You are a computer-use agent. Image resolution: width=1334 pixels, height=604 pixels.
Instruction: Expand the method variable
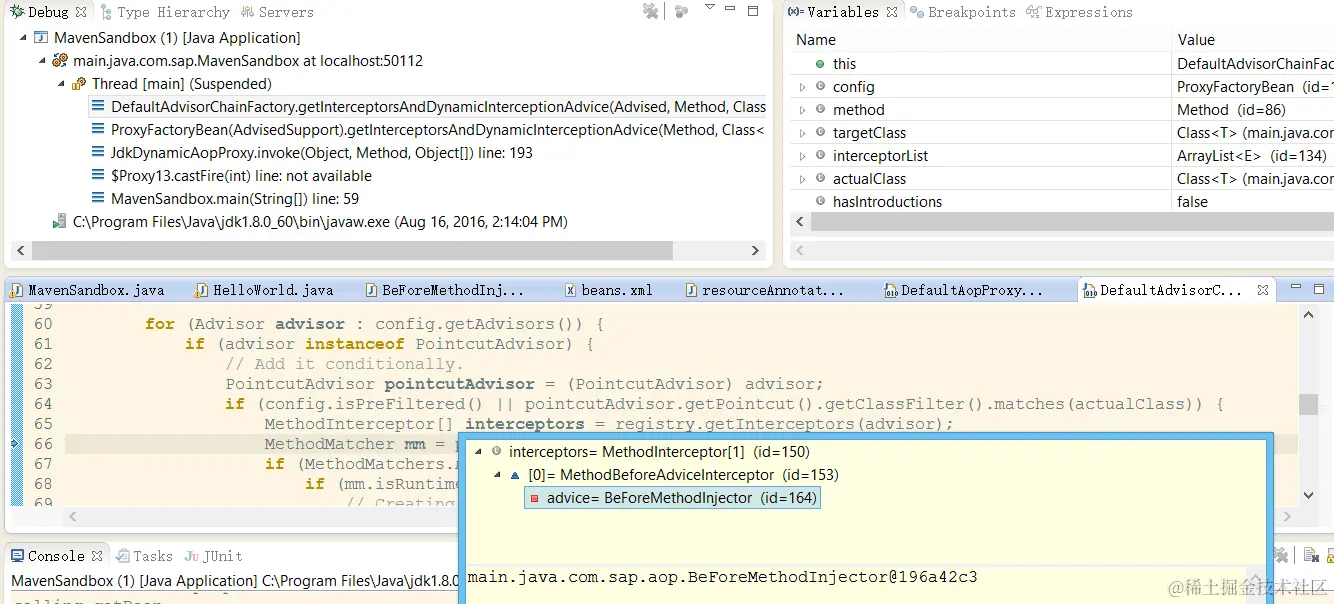[802, 110]
